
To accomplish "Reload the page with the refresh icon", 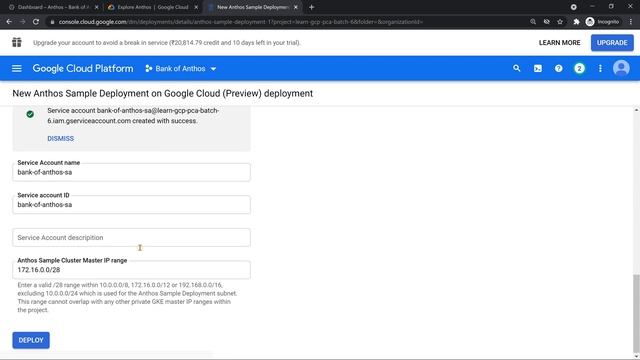I will 36,22.
